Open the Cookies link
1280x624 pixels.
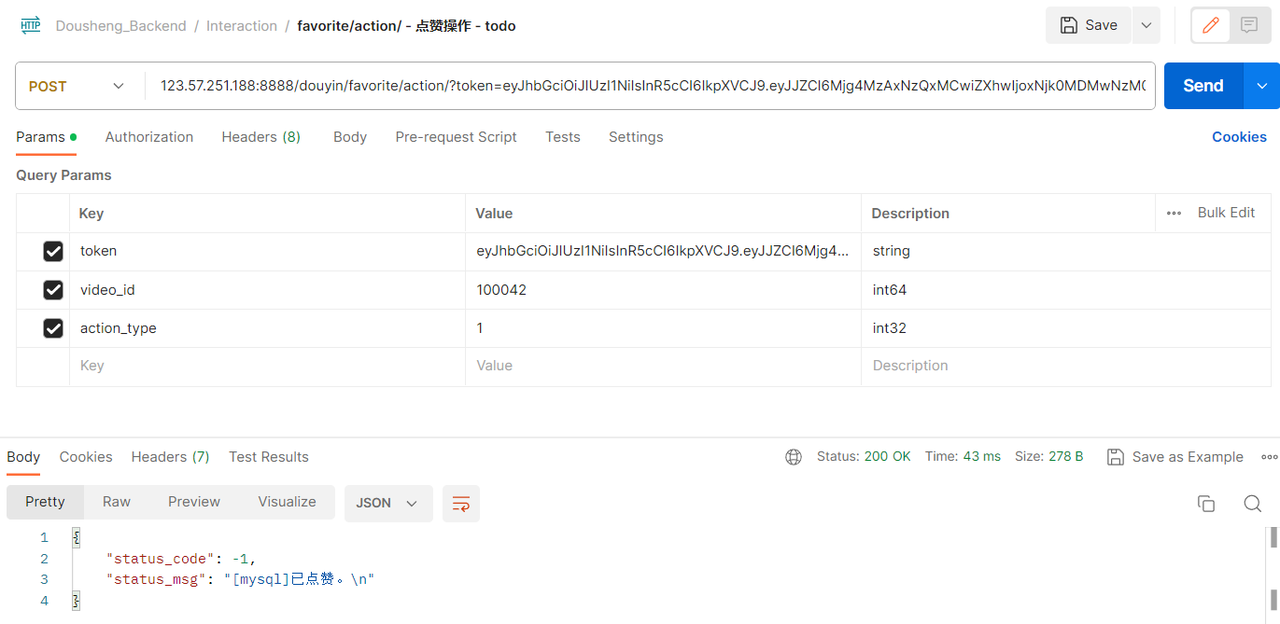pyautogui.click(x=1239, y=137)
